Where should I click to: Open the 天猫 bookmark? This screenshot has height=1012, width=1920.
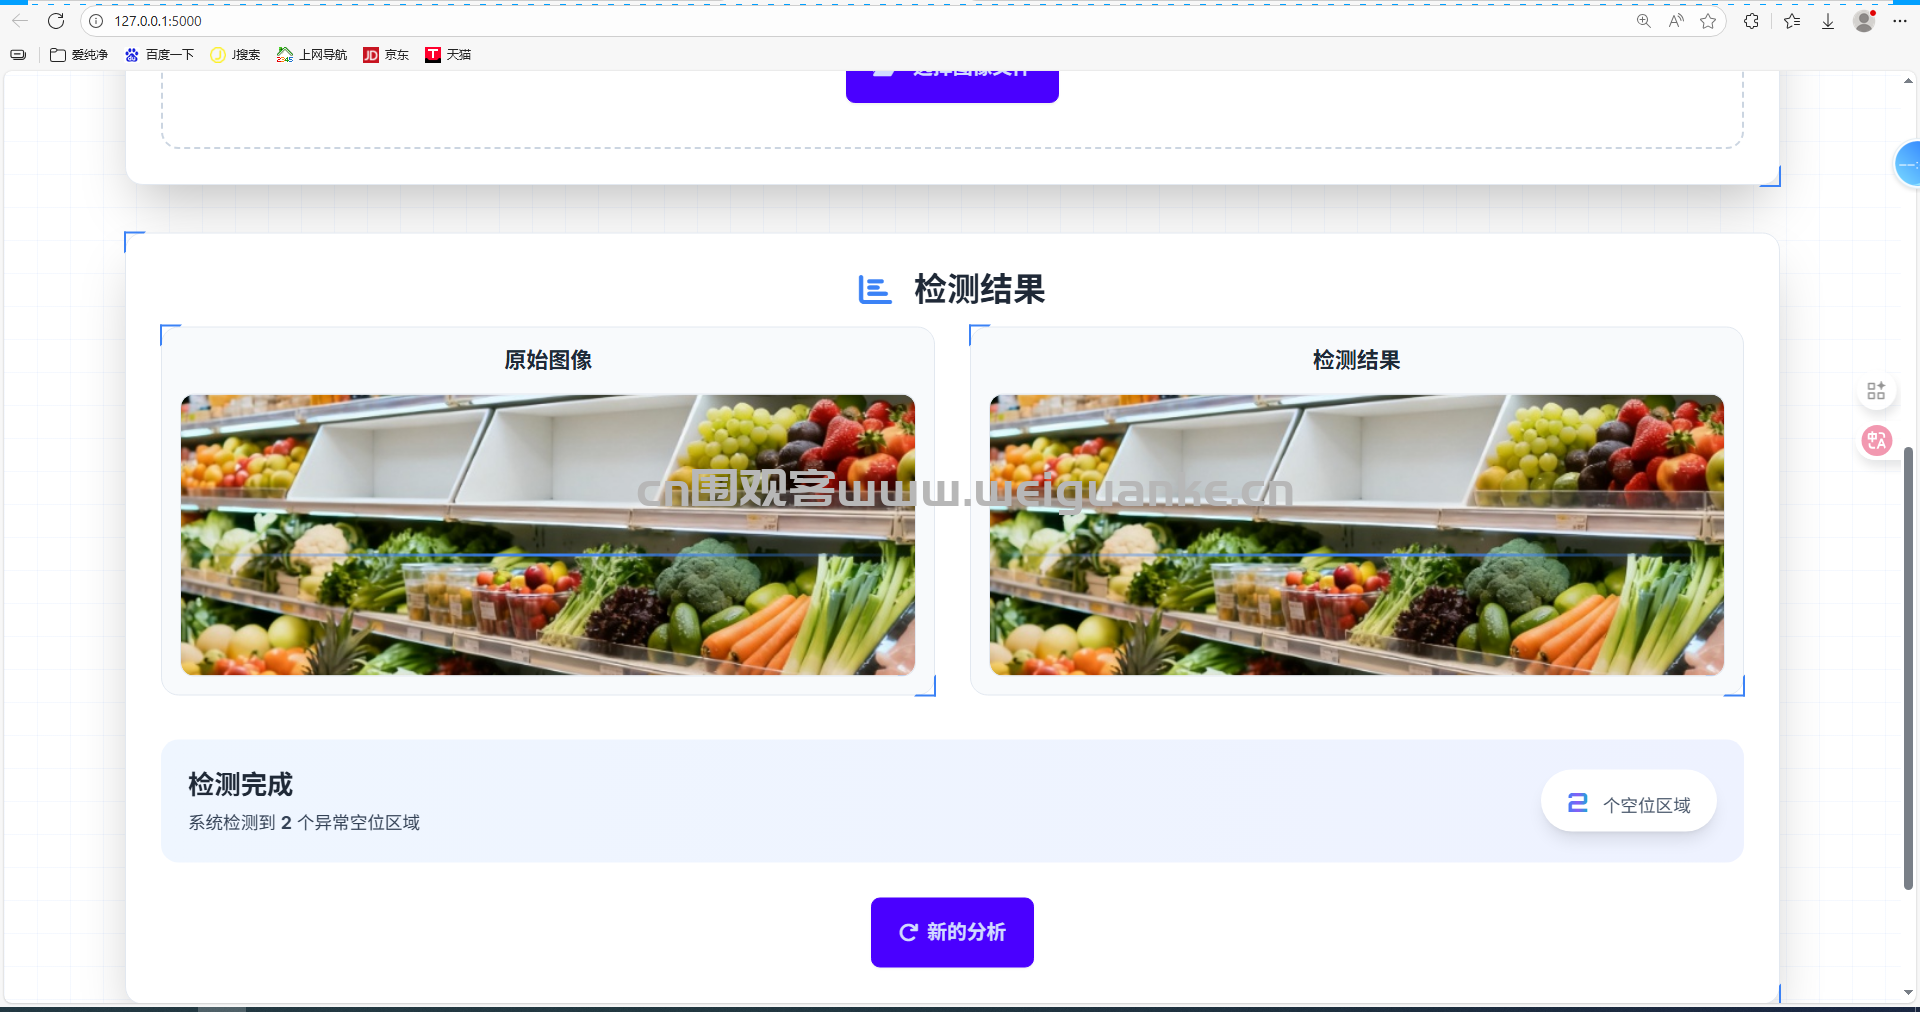pos(448,55)
